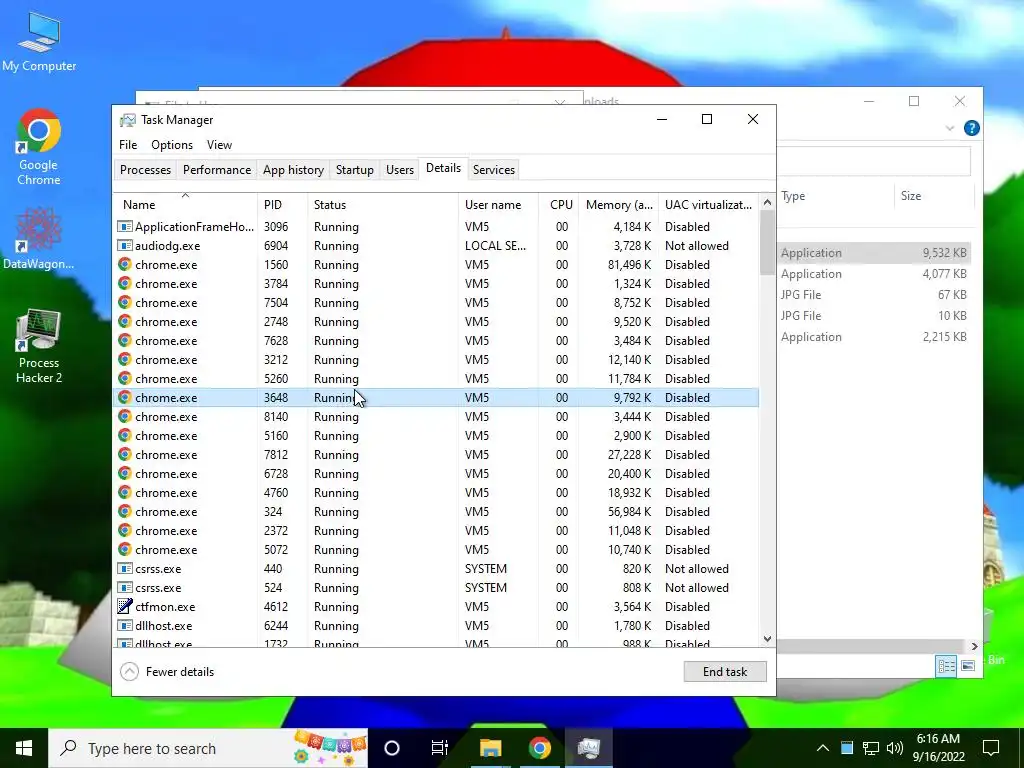
Task: Switch to the App history tab
Action: coord(293,170)
